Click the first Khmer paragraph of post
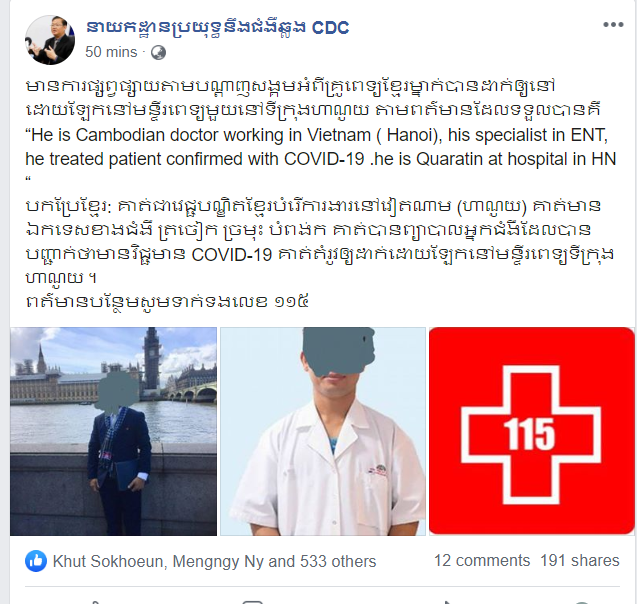 pos(313,98)
